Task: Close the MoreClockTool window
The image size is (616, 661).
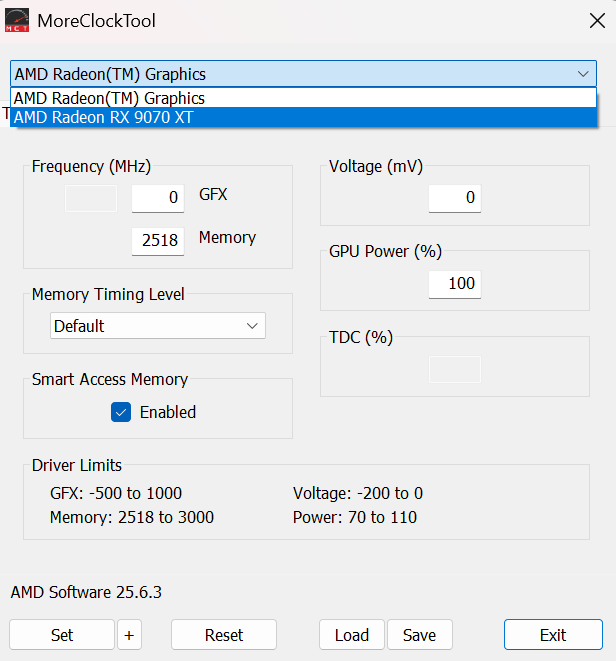Action: (x=597, y=21)
